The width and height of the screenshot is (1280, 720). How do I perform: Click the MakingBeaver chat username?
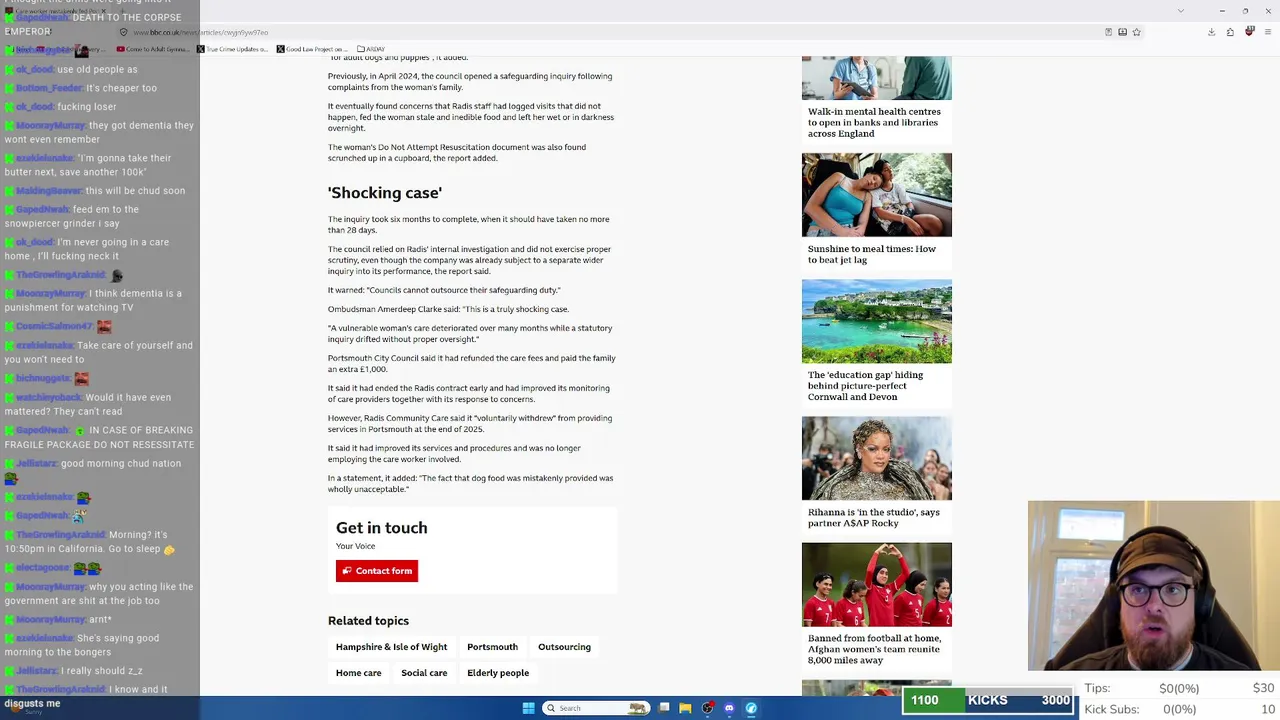click(48, 191)
